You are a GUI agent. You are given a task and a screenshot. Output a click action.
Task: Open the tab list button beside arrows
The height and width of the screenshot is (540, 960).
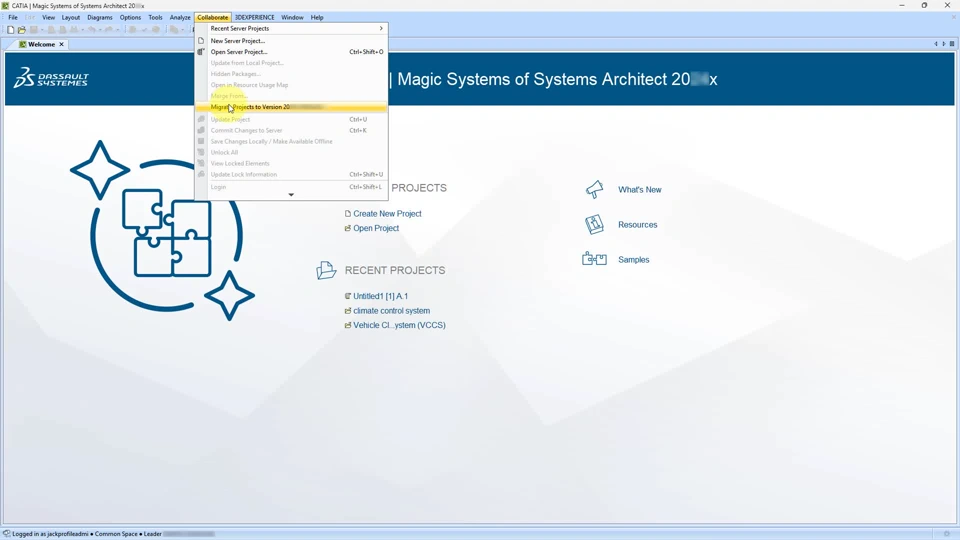pyautogui.click(x=952, y=44)
